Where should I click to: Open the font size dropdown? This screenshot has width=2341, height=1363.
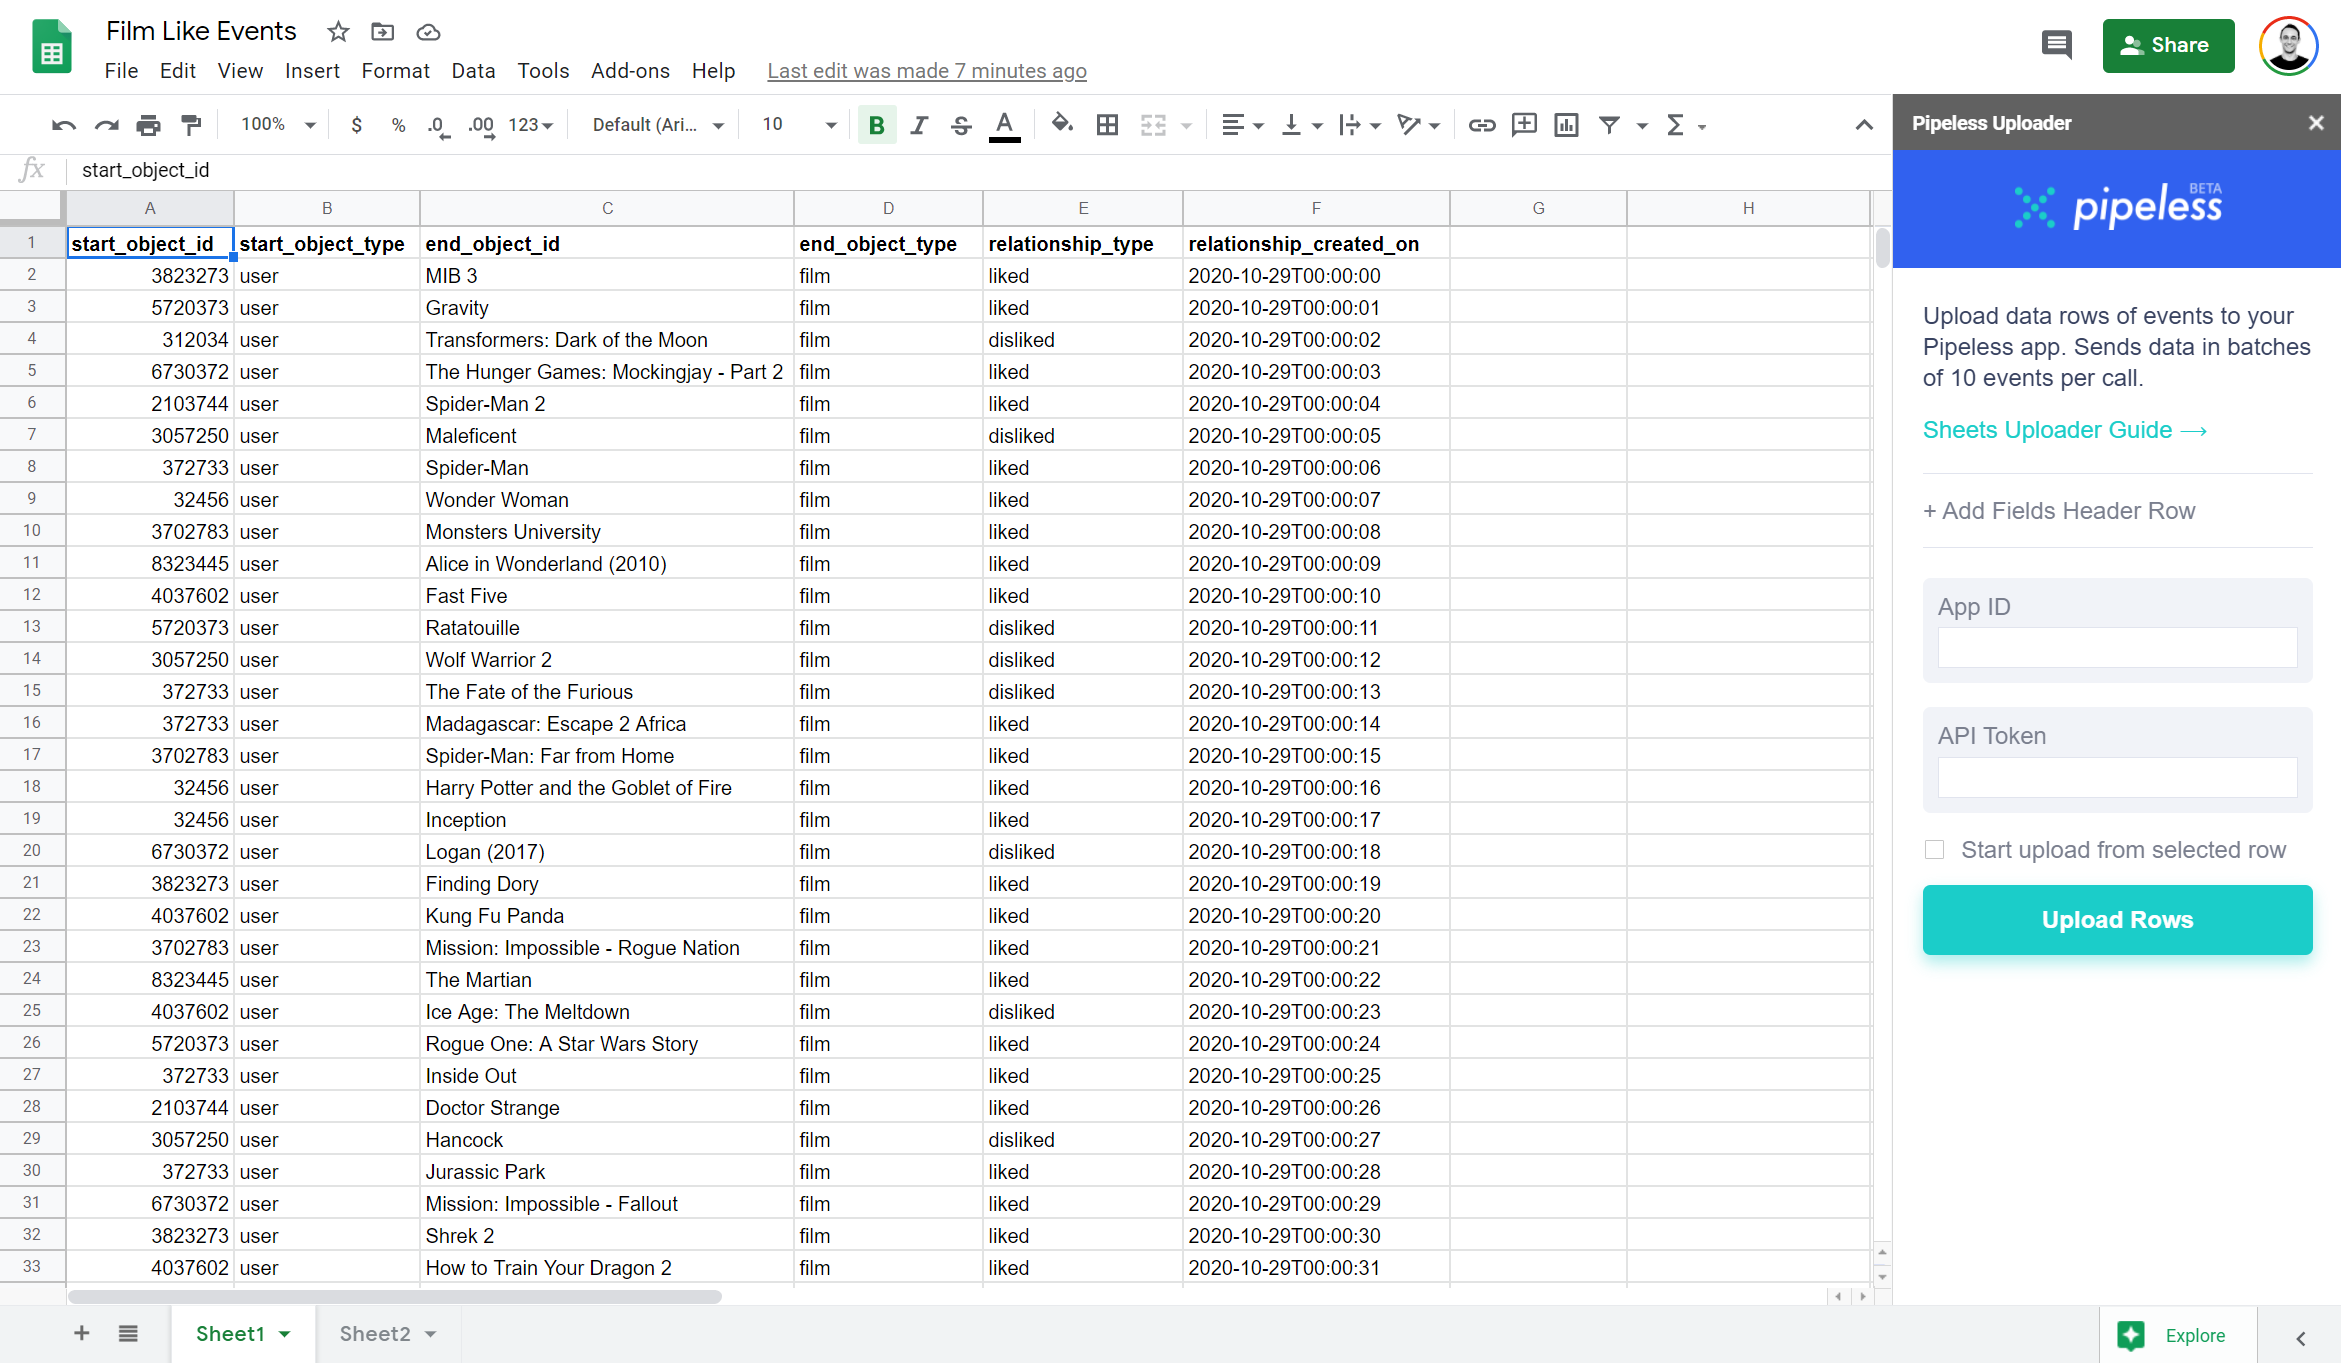point(830,125)
